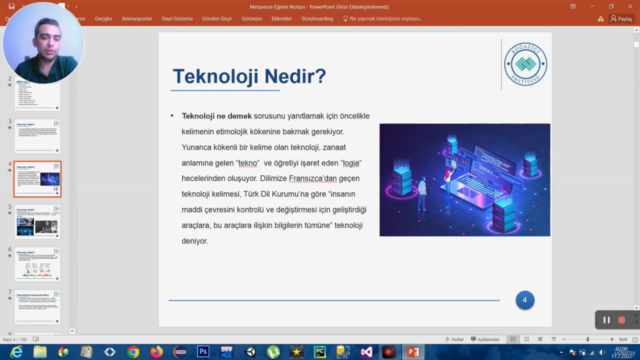Click the 'Ne yapmak istediğinizi söyleyin' search box

[382, 19]
